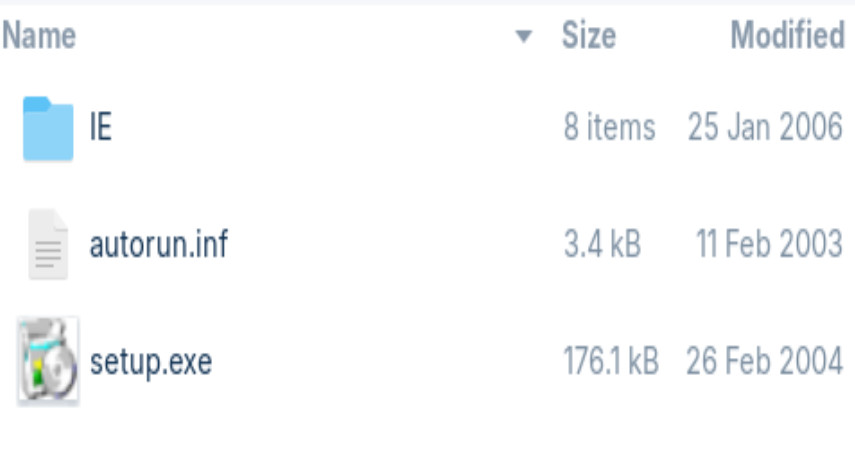Click blank space right of setup.exe name
This screenshot has width=855, height=475.
[x=380, y=361]
